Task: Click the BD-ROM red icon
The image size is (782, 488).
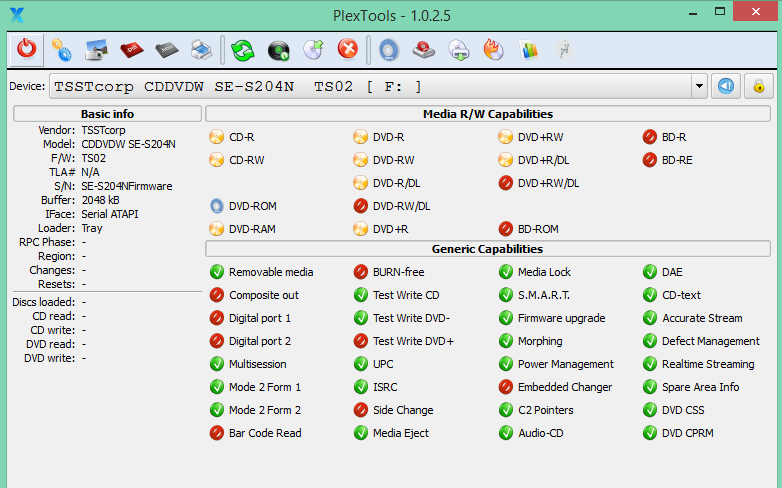Action: 505,229
